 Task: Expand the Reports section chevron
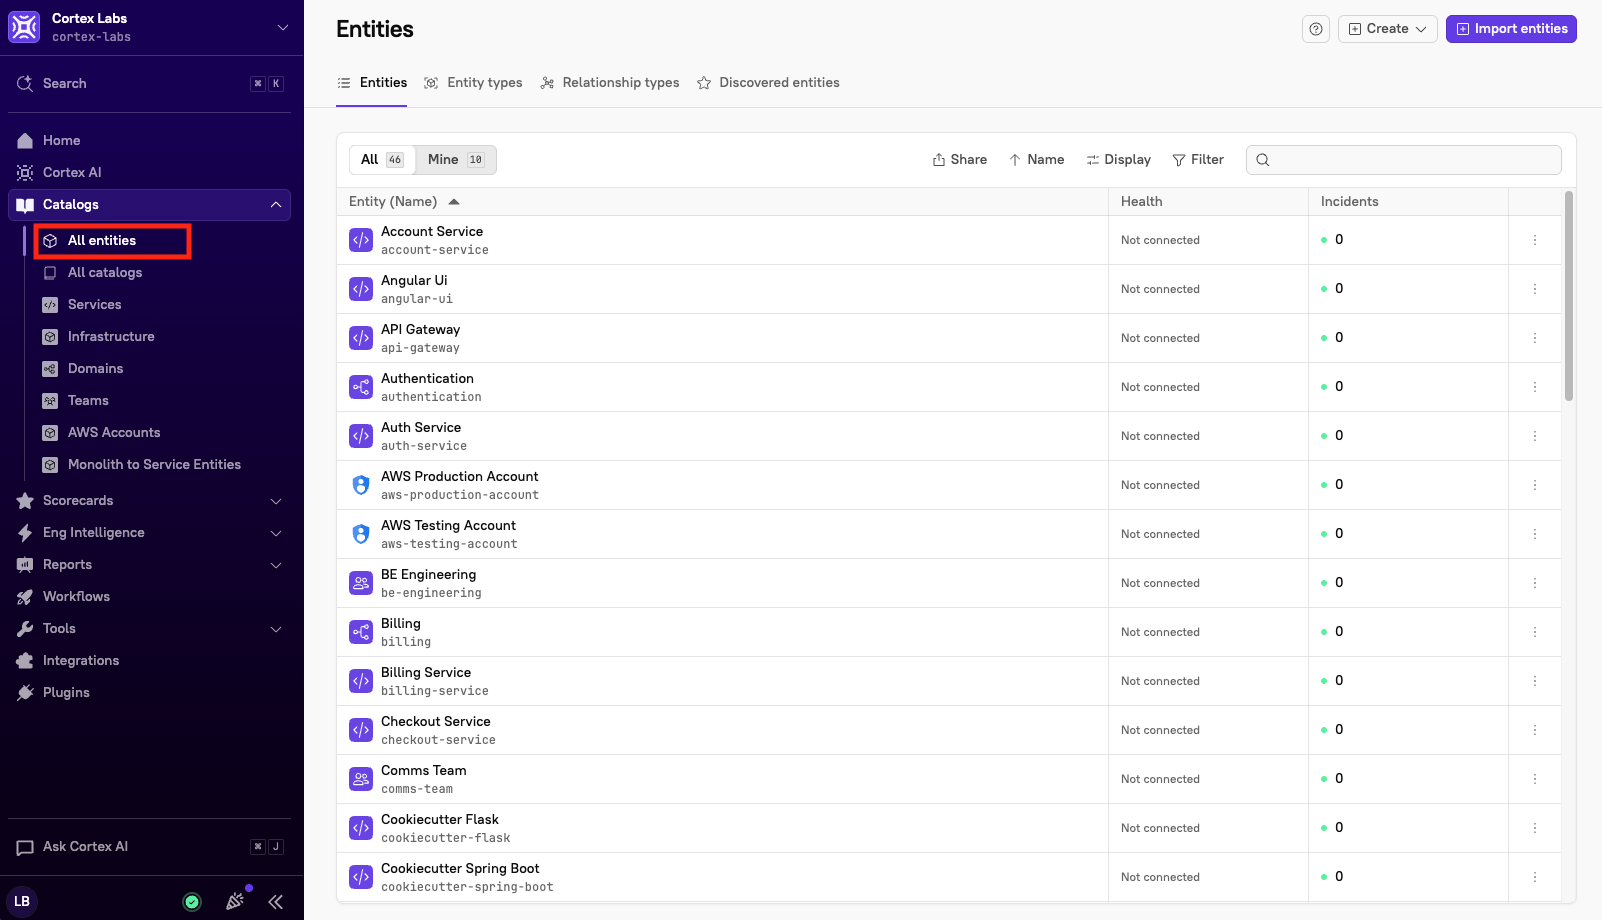tap(276, 565)
